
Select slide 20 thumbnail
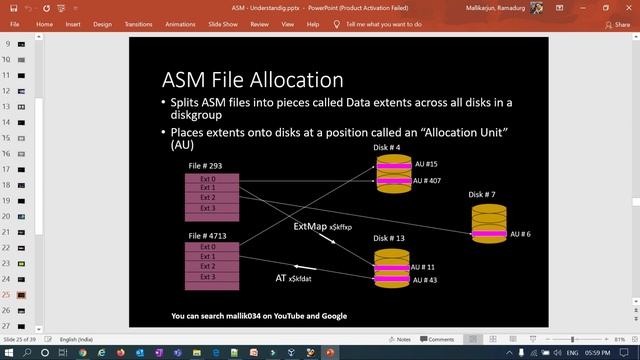(x=21, y=217)
